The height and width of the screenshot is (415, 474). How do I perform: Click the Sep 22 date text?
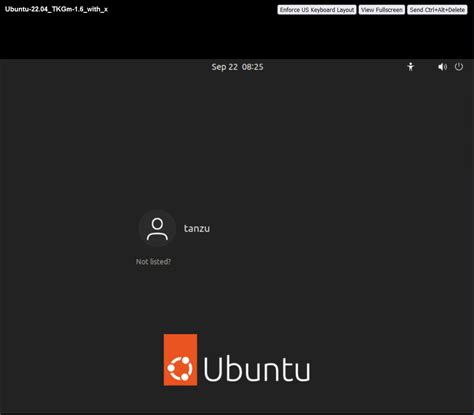pos(225,67)
